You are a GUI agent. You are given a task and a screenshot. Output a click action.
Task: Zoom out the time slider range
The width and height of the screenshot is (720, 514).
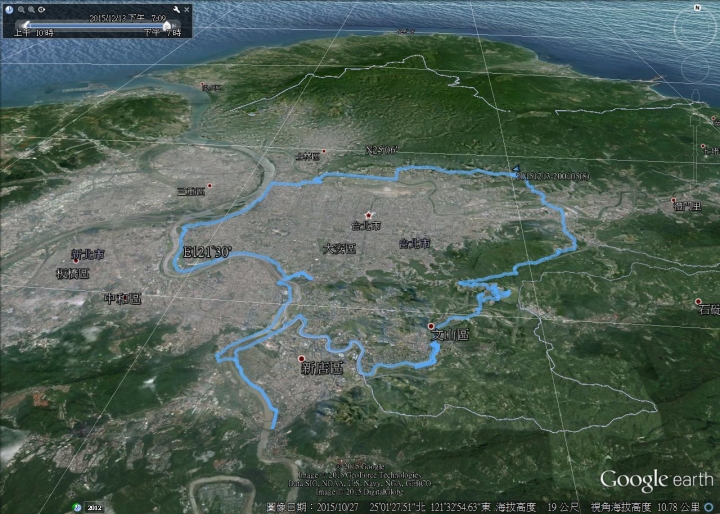point(21,9)
